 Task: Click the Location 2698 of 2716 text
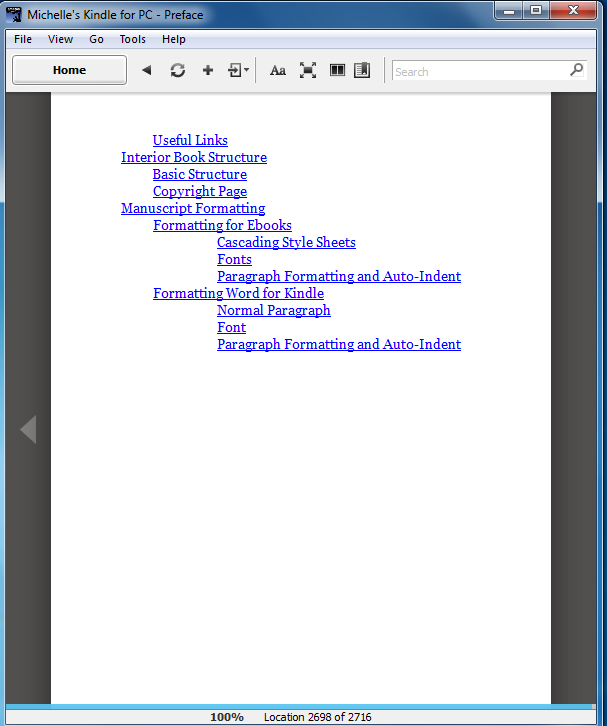point(317,717)
